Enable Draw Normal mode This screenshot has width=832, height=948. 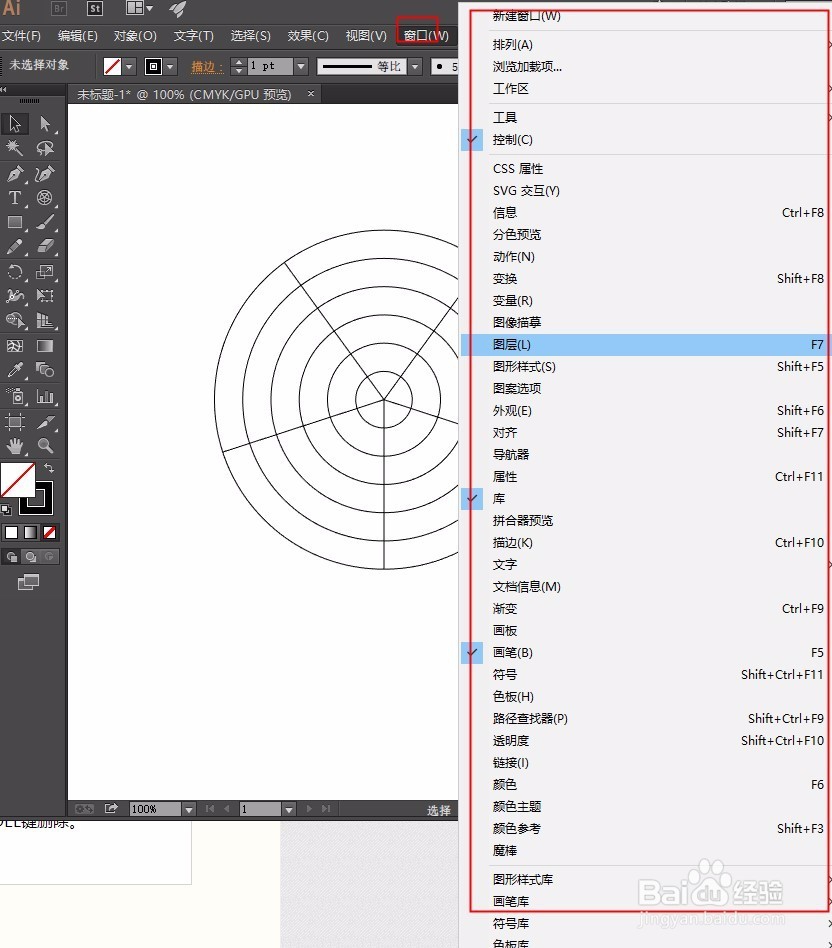coord(11,556)
